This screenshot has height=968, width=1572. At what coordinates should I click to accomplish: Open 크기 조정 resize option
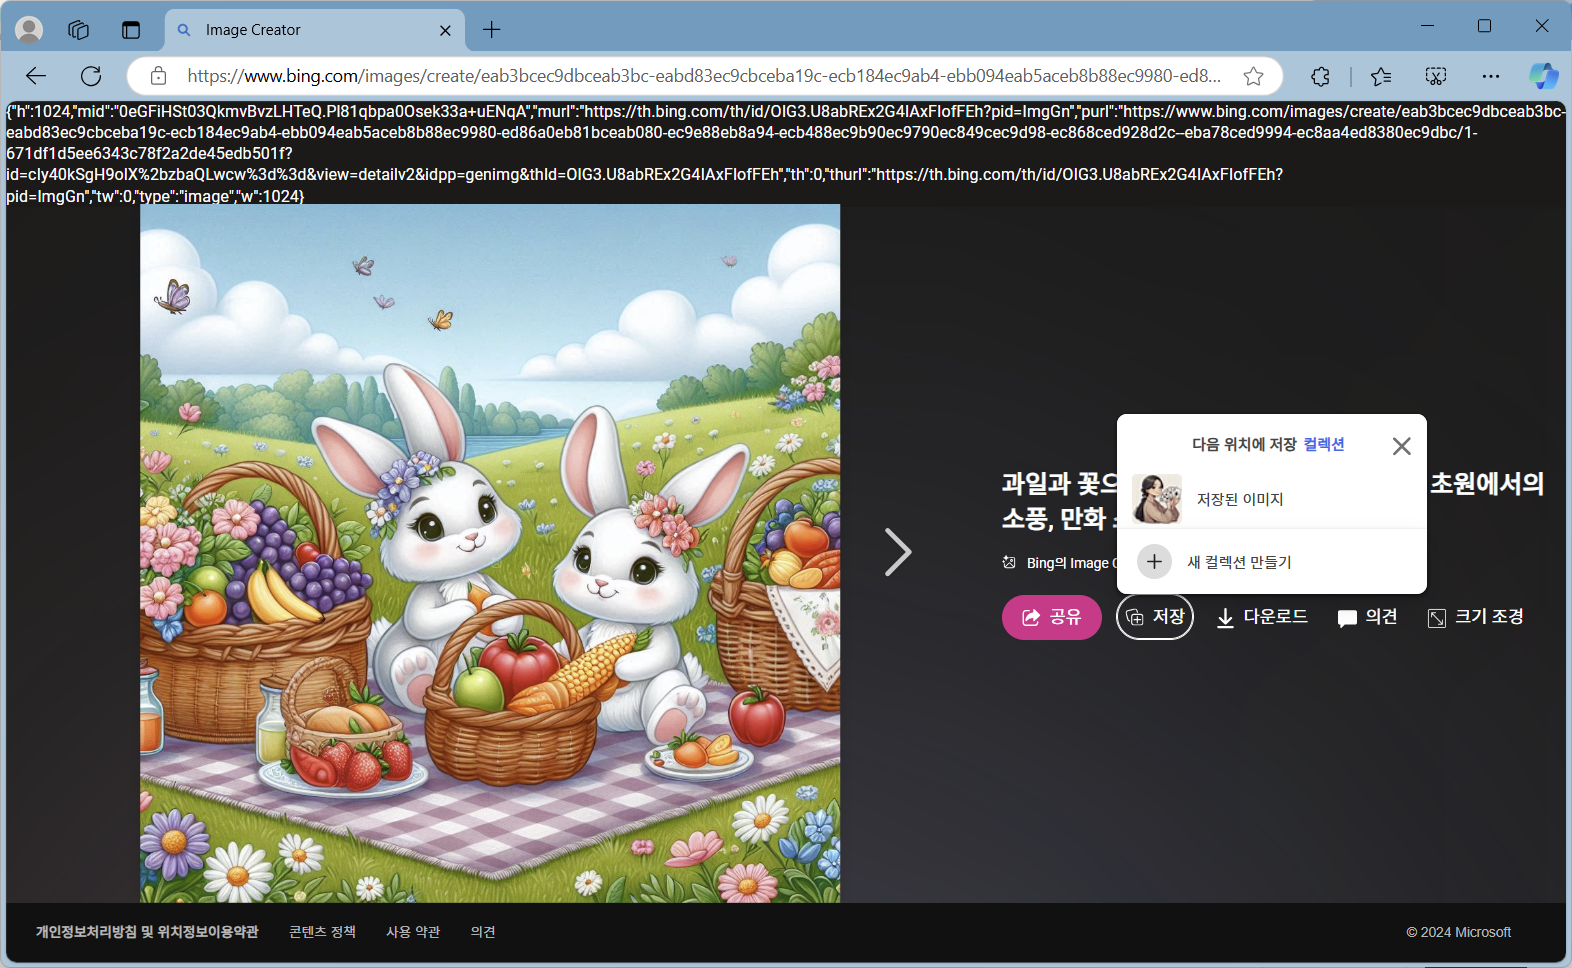click(1476, 617)
